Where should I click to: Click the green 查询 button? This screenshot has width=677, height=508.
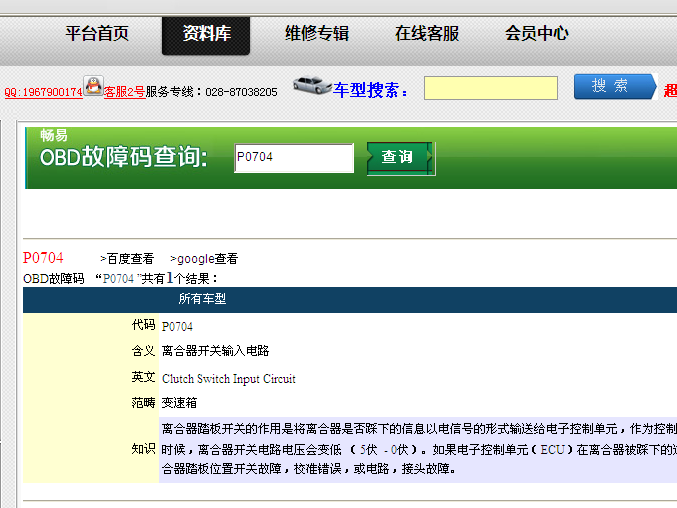(401, 158)
